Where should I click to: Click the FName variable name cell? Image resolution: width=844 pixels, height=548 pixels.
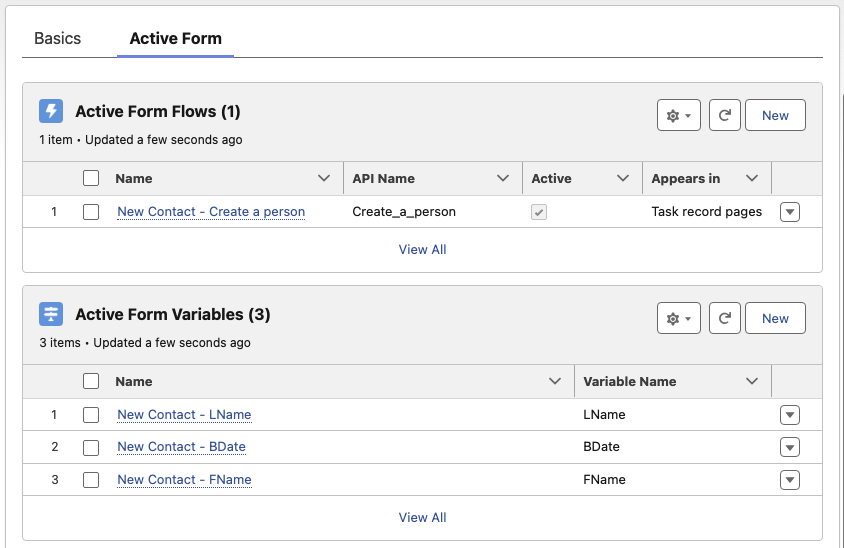604,480
